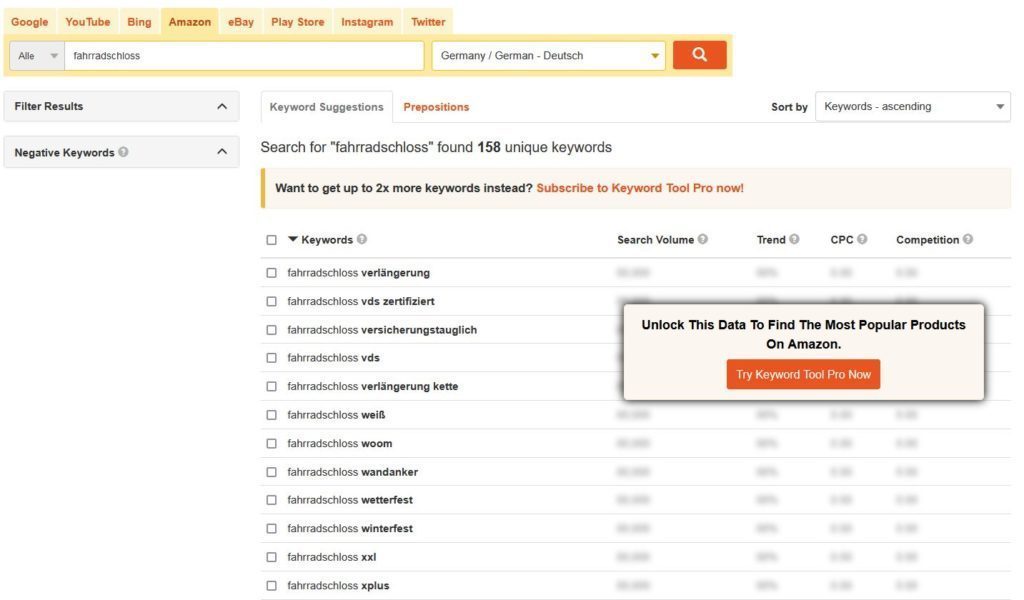Click keyword text fahrradschloss wetterfest
The width and height of the screenshot is (1024, 600).
[350, 499]
